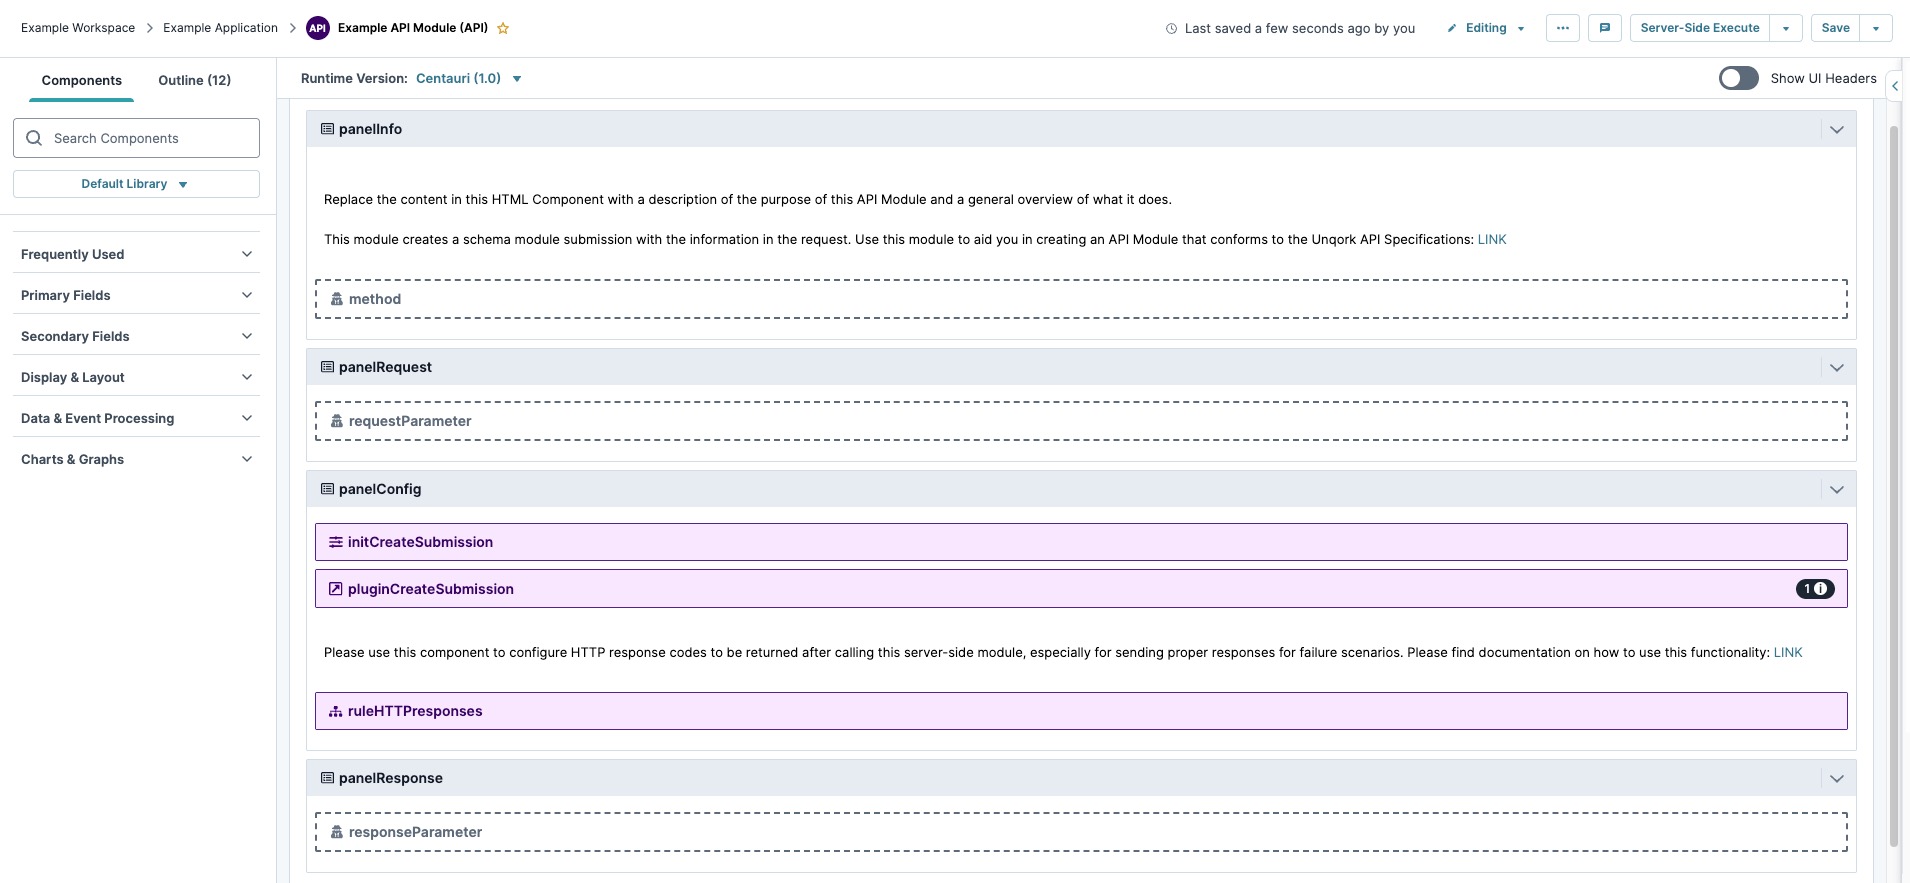Image resolution: width=1910 pixels, height=883 pixels.
Task: Open the Save options dropdown arrow
Action: coord(1876,28)
